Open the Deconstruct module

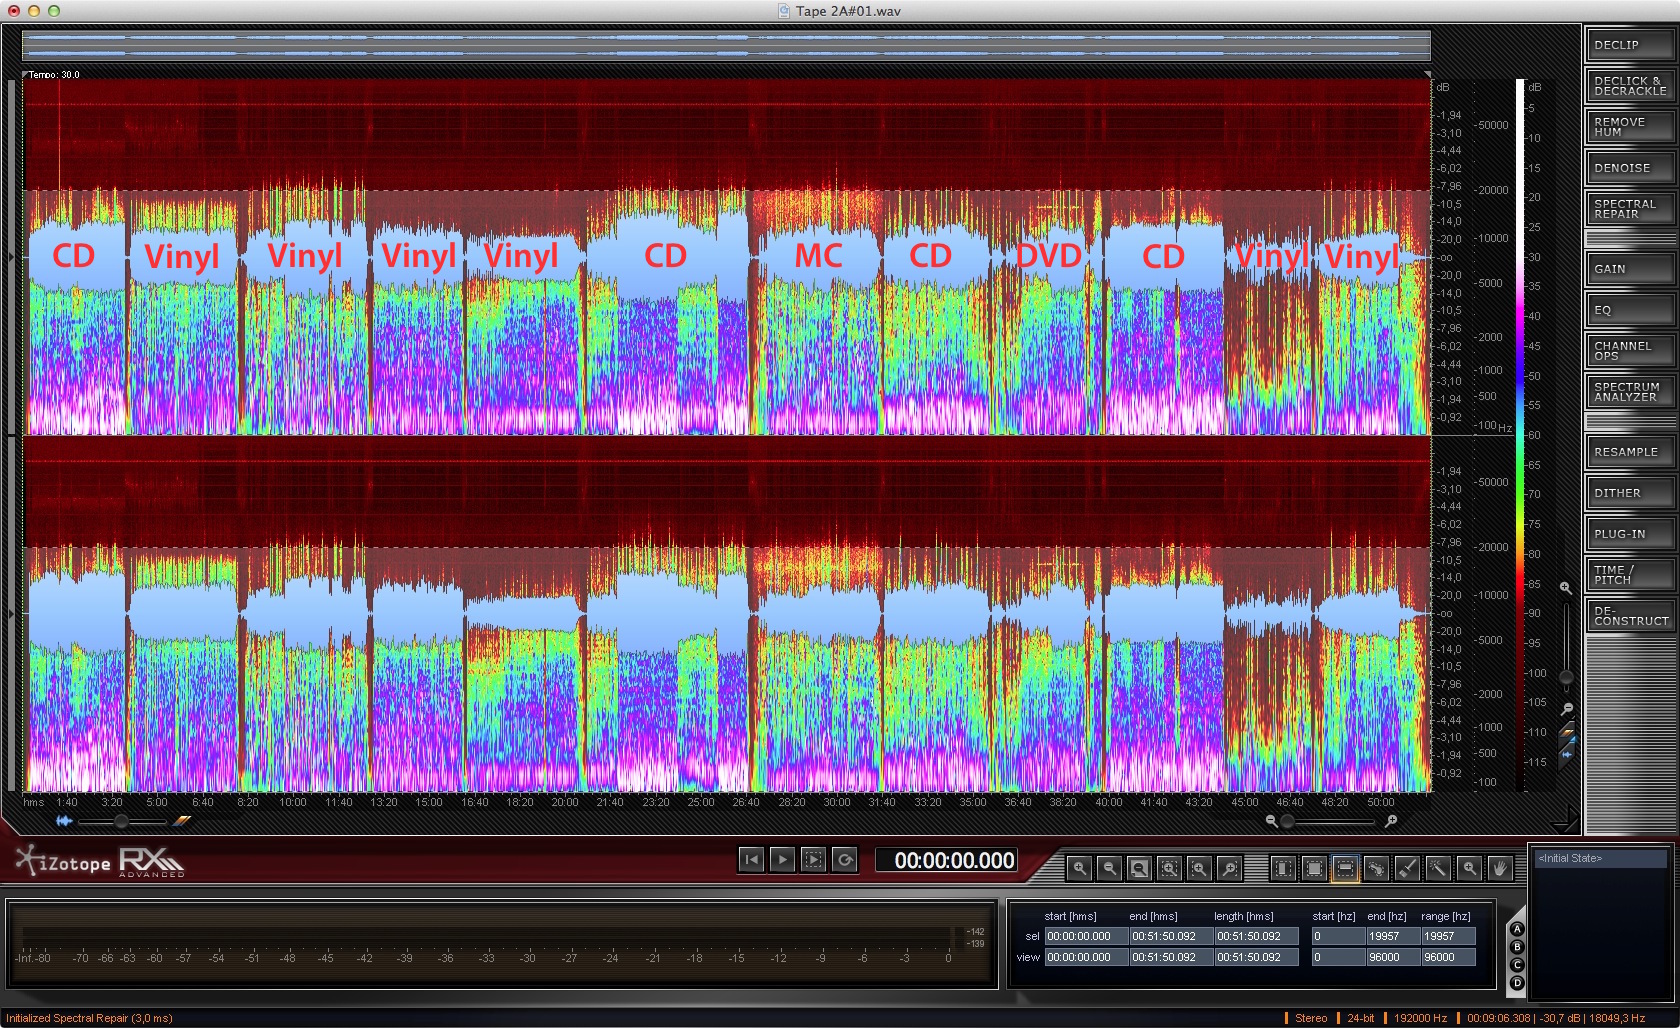[1630, 616]
